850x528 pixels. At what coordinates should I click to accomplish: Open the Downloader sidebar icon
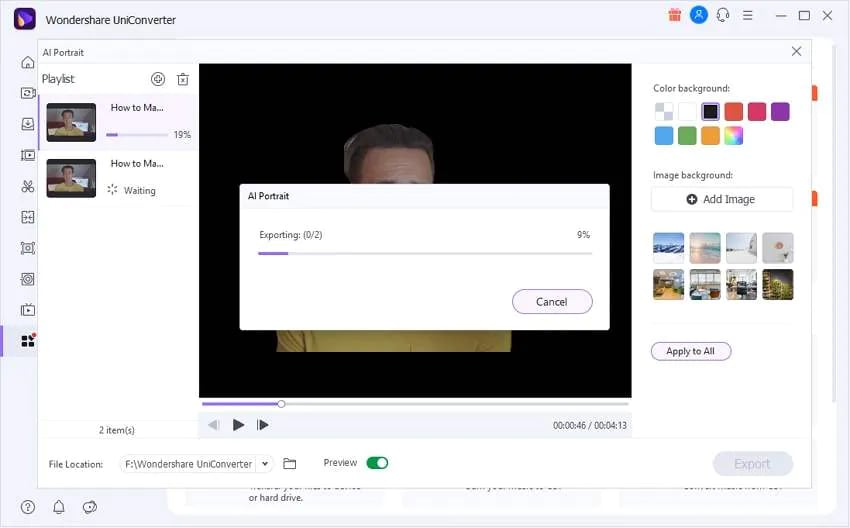click(x=28, y=124)
